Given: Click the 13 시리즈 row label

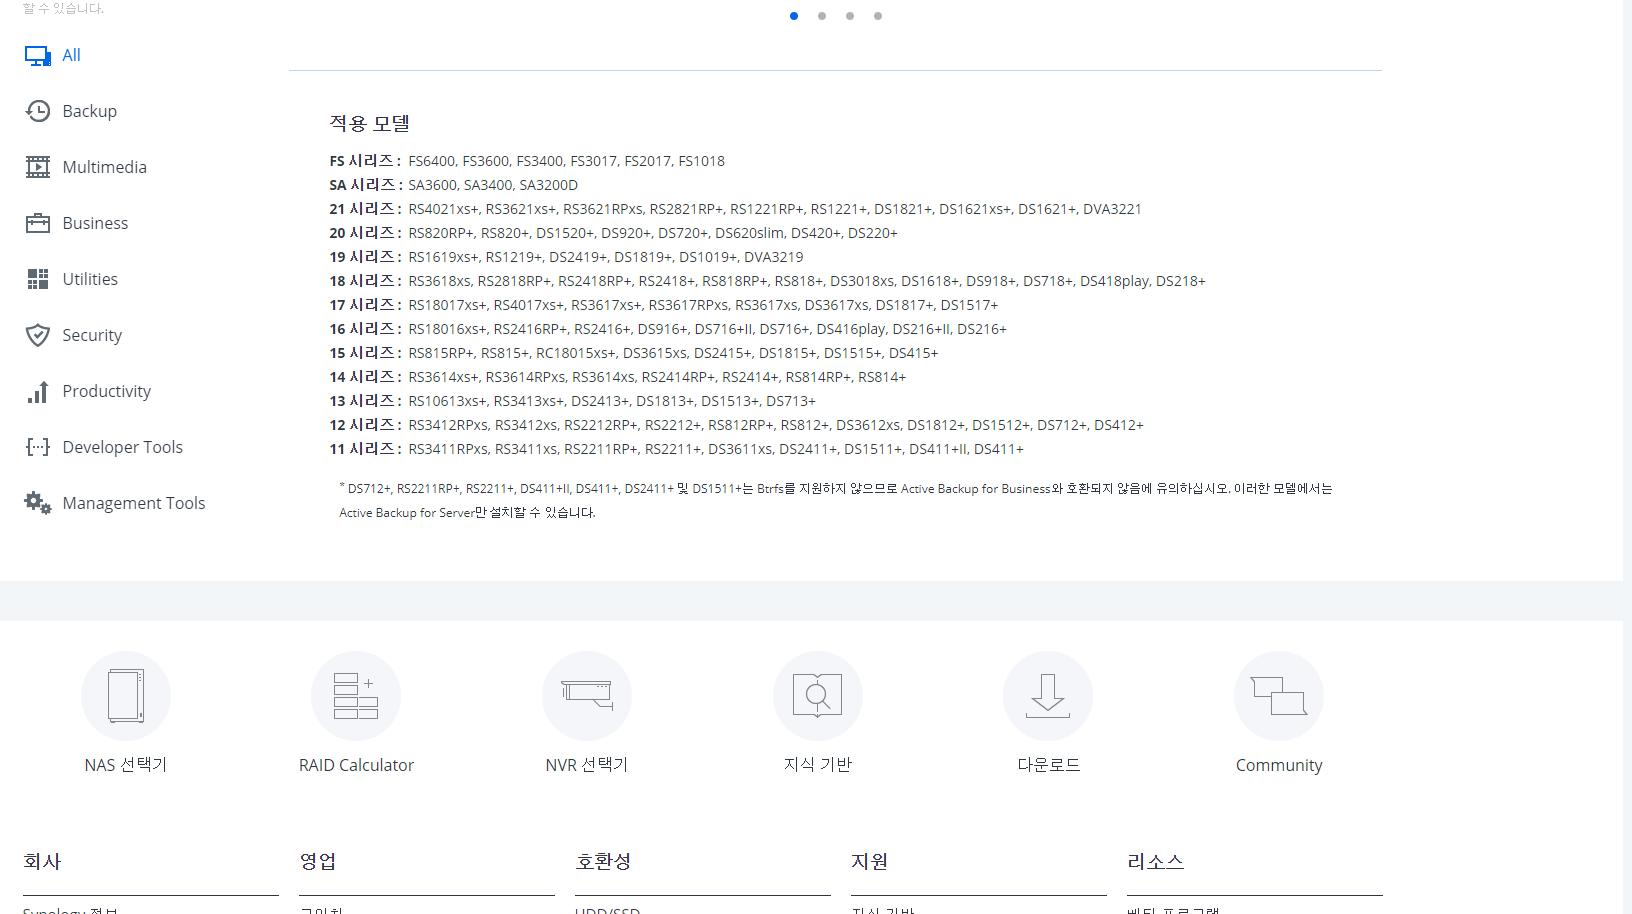Looking at the screenshot, I should tap(366, 401).
